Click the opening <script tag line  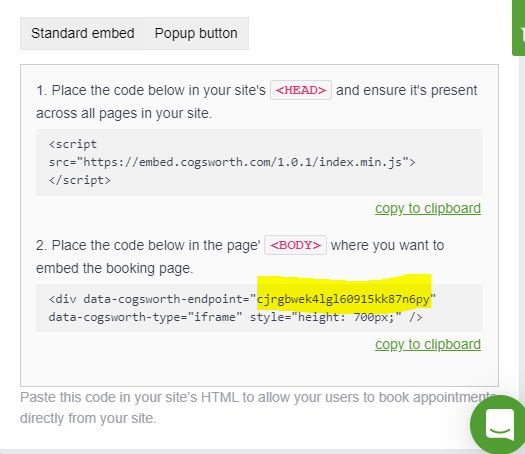click(x=73, y=144)
